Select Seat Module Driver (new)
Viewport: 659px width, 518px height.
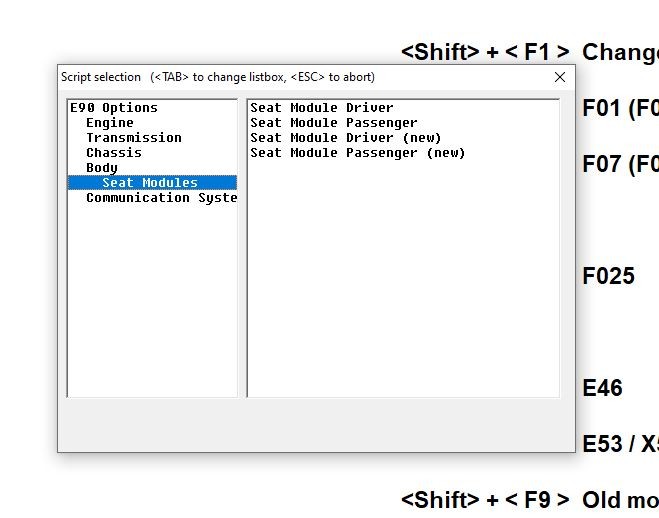pyautogui.click(x=345, y=138)
